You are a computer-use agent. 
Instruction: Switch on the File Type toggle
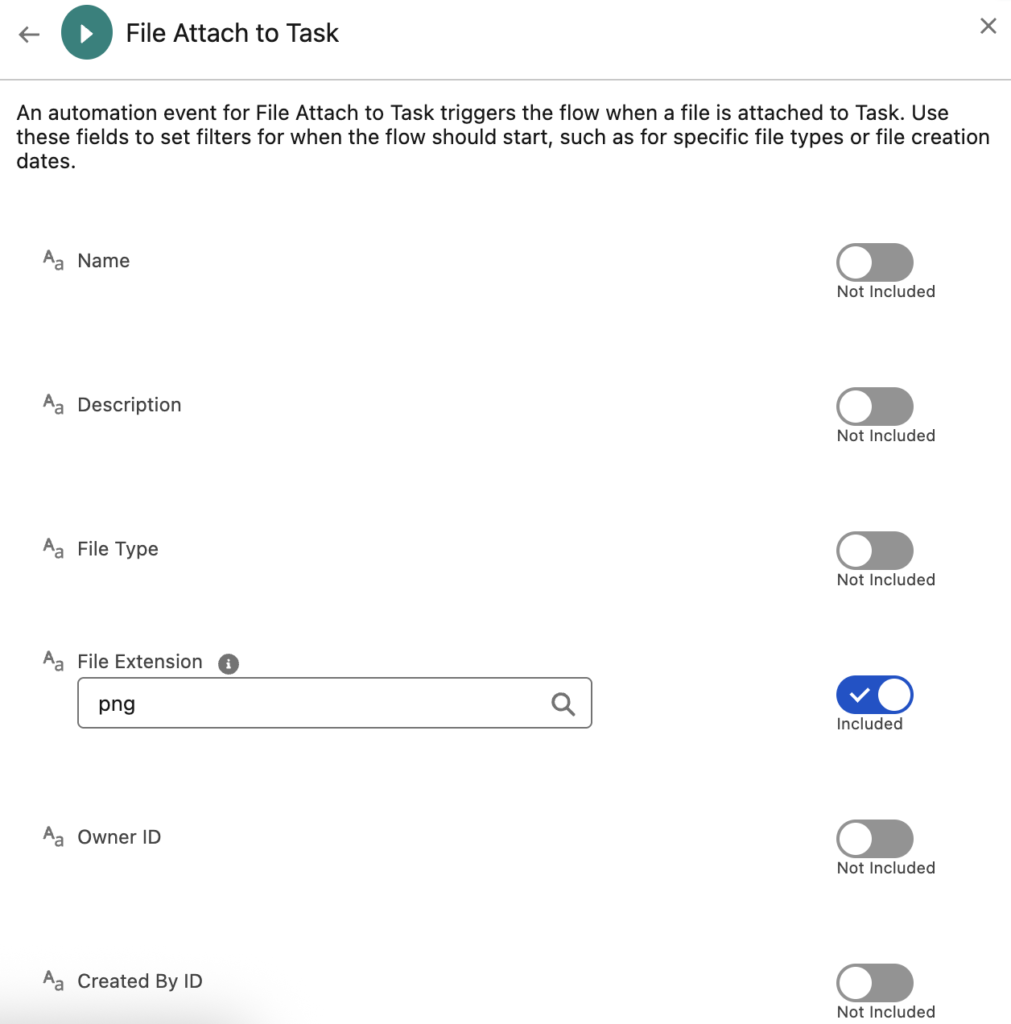point(875,551)
